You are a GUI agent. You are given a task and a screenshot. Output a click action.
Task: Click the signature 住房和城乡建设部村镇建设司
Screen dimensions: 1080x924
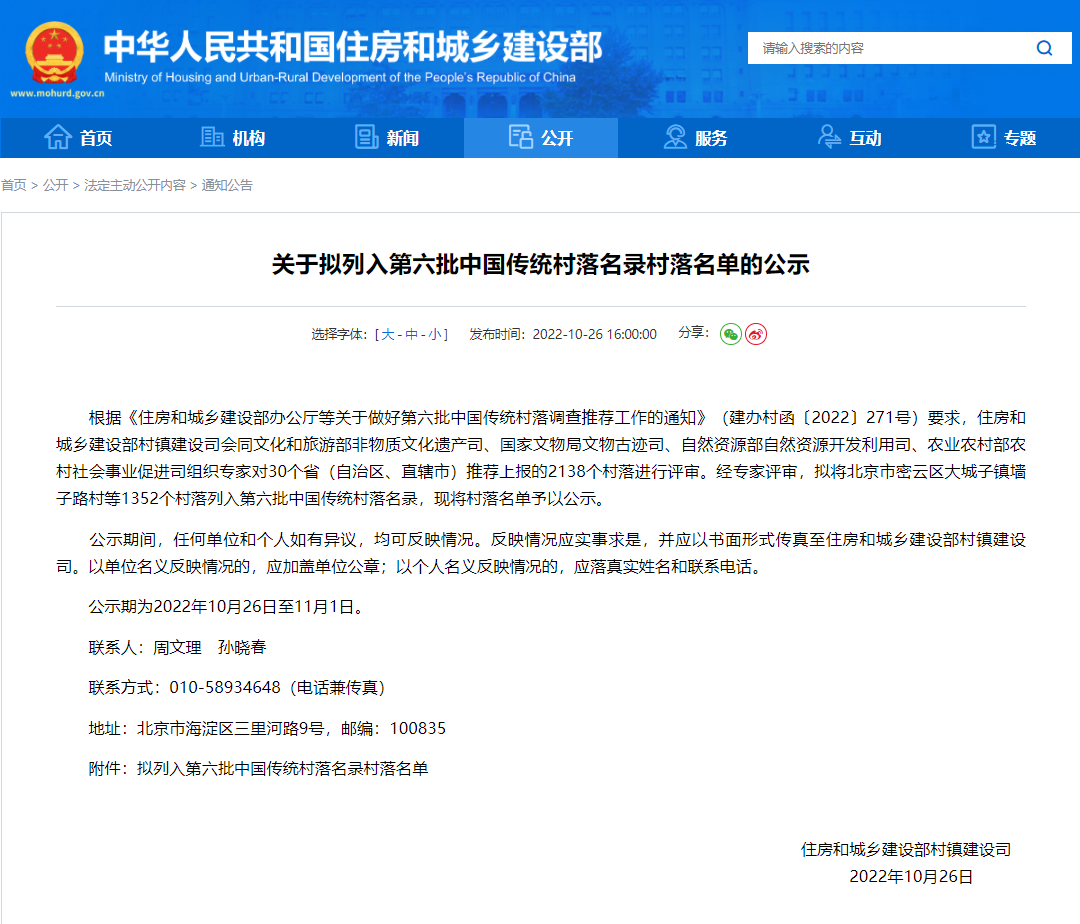click(906, 850)
